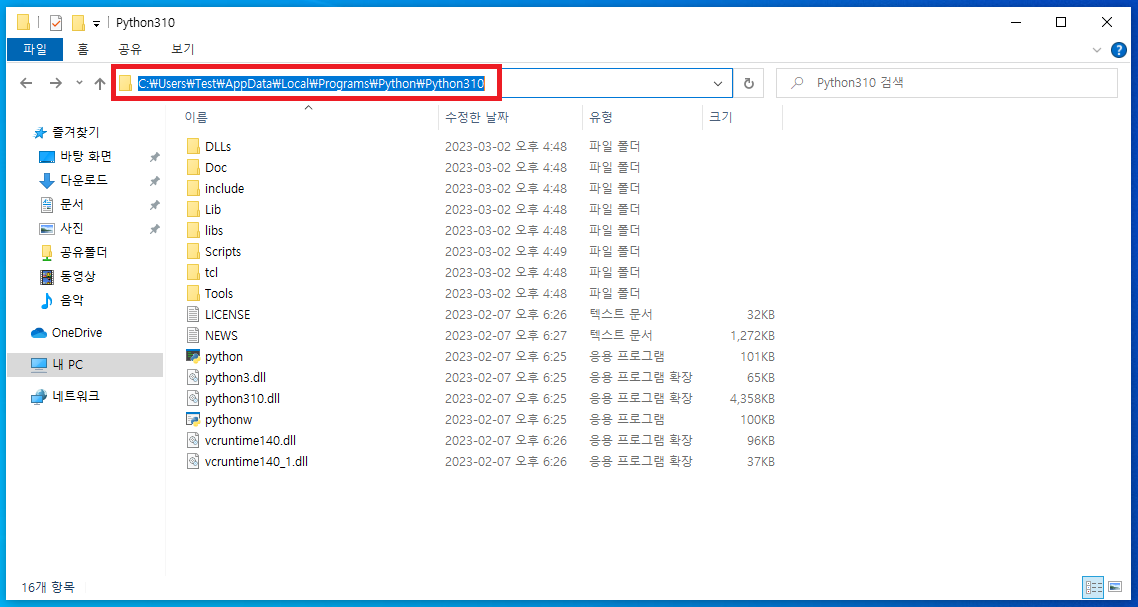Click the refresh button next to address bar

(749, 83)
